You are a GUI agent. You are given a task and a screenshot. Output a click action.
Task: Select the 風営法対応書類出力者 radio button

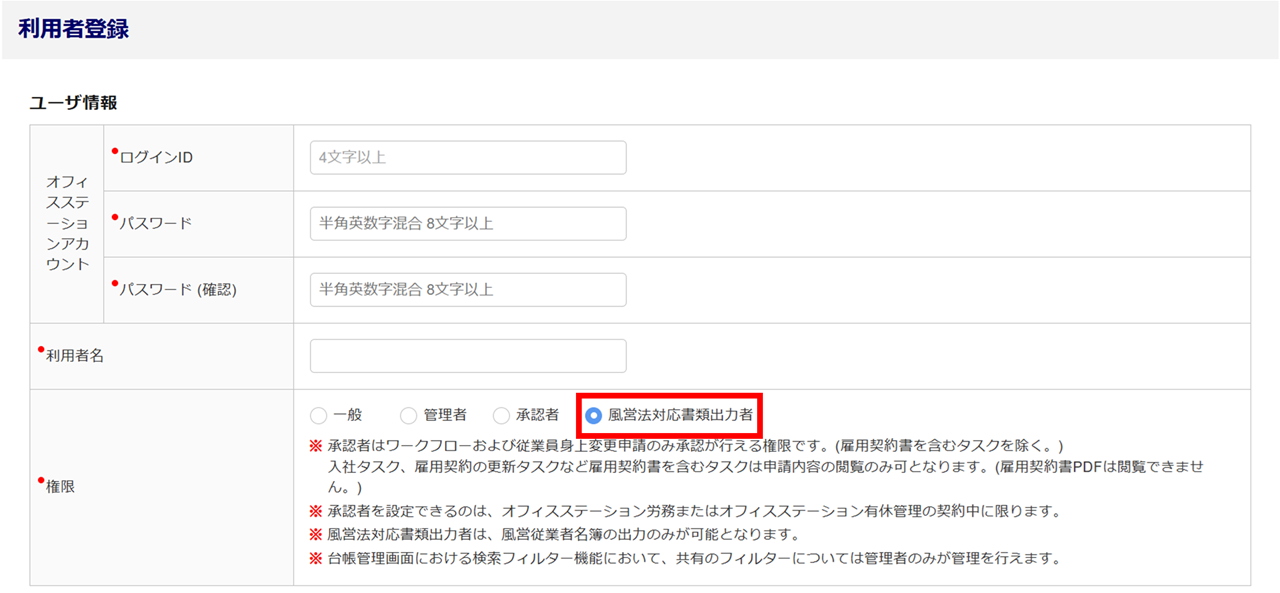[x=594, y=415]
